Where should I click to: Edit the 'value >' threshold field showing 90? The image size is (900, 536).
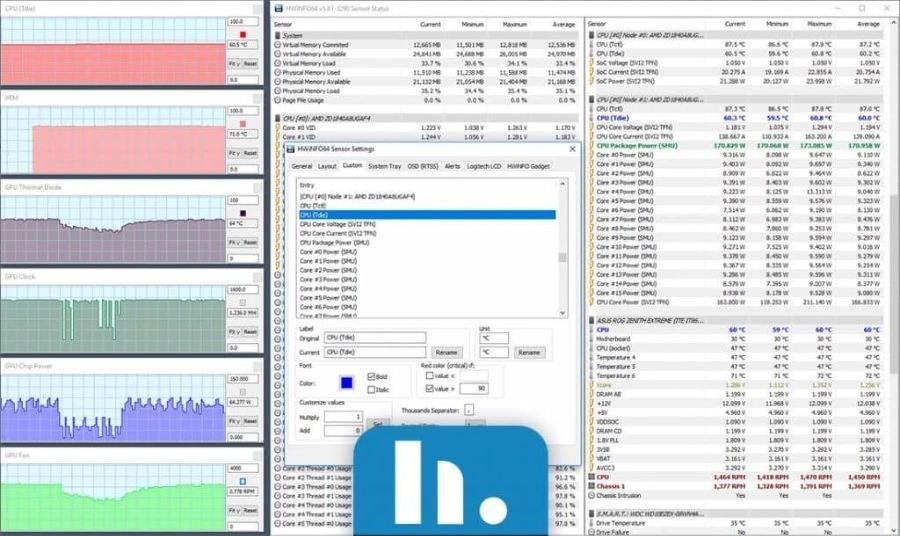pos(474,389)
